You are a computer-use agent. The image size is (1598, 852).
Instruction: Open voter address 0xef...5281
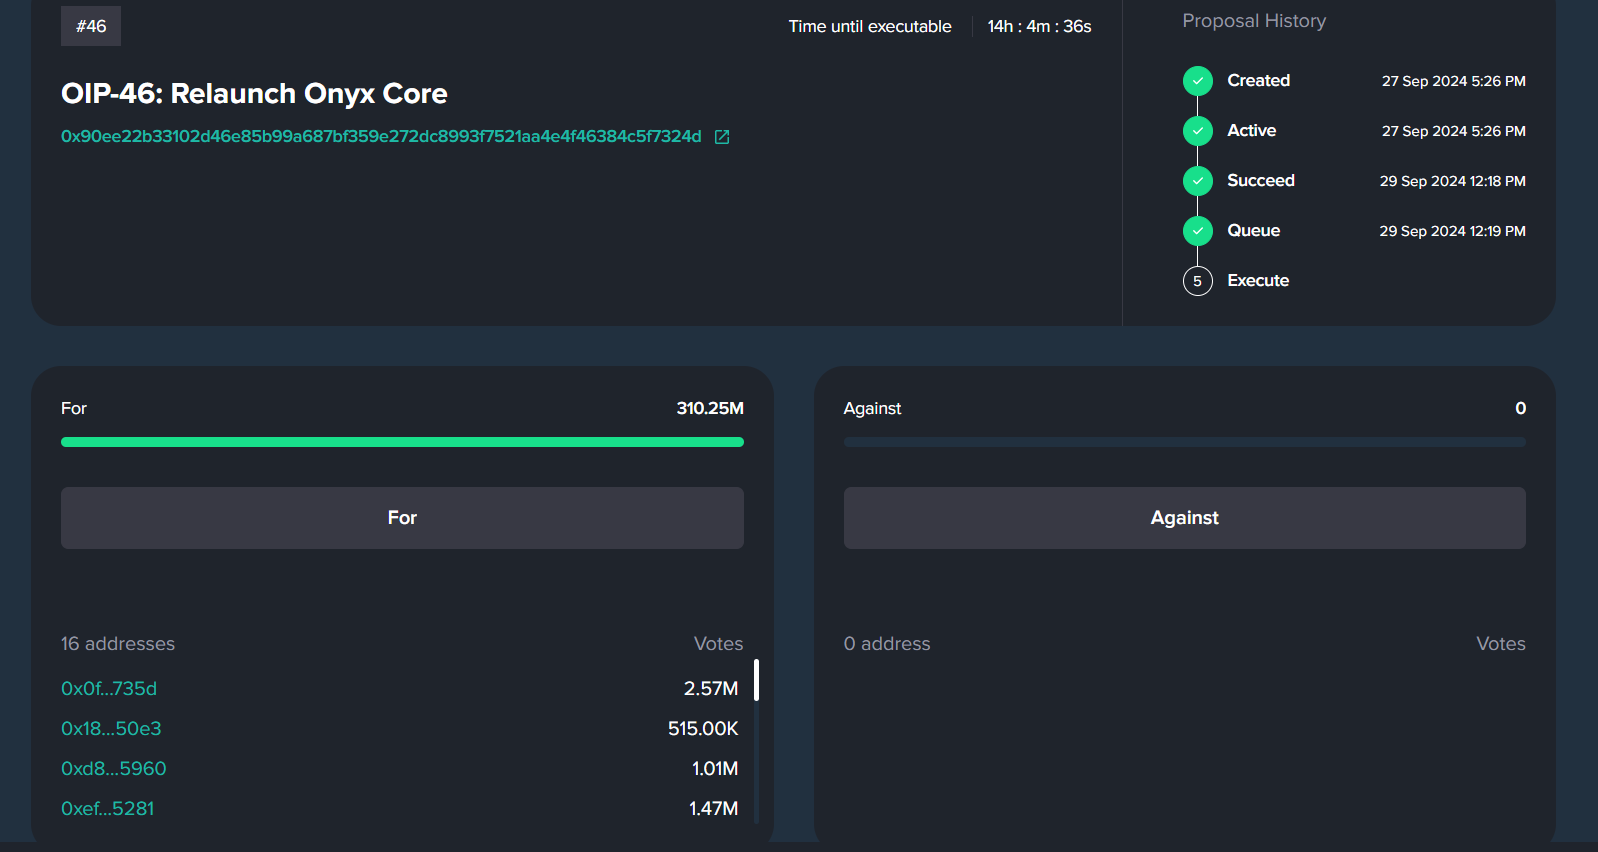108,808
